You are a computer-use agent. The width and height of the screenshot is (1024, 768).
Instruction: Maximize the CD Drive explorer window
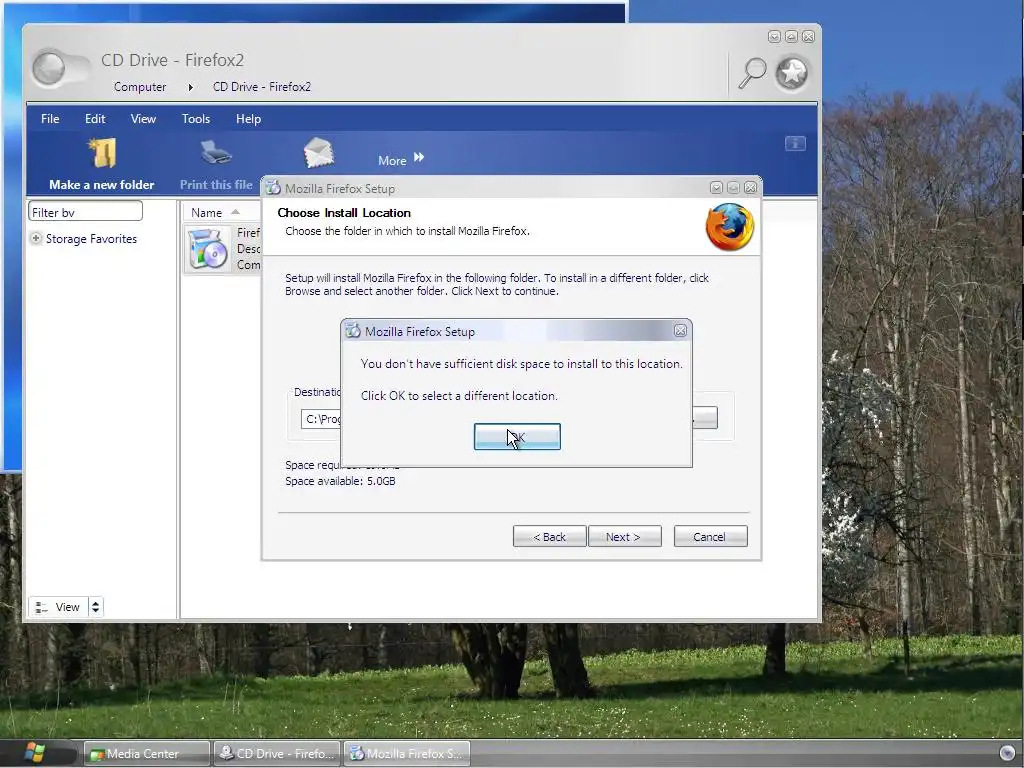click(x=791, y=37)
